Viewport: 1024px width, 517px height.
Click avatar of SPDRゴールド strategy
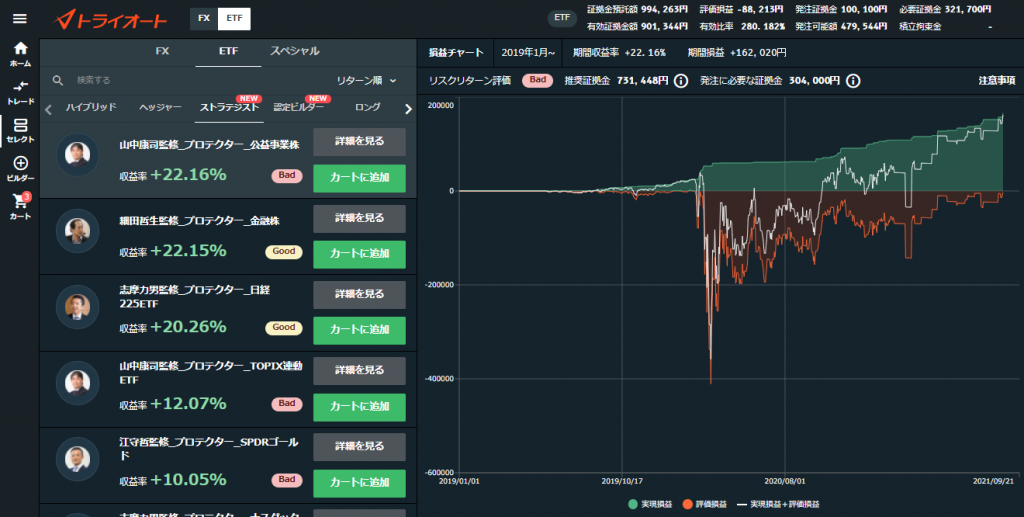tap(77, 459)
